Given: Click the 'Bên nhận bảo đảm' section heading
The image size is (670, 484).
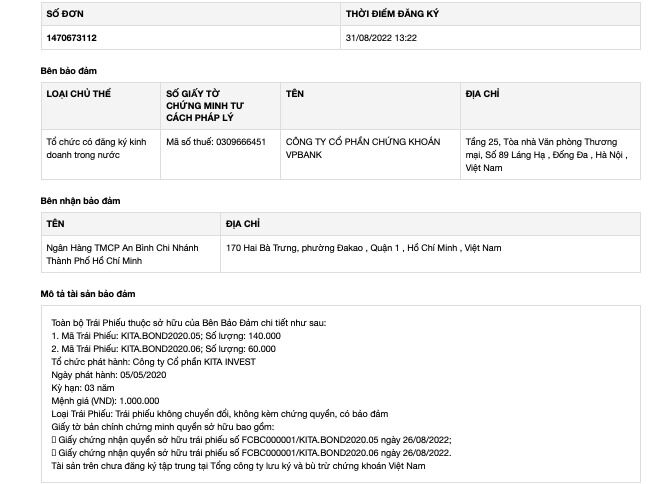Looking at the screenshot, I should click(x=80, y=201).
